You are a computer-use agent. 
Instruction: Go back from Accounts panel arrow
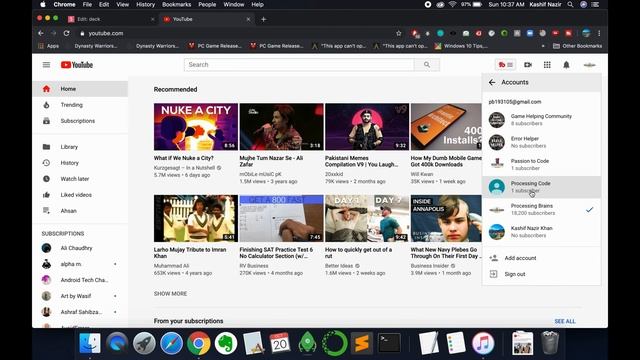coord(492,82)
